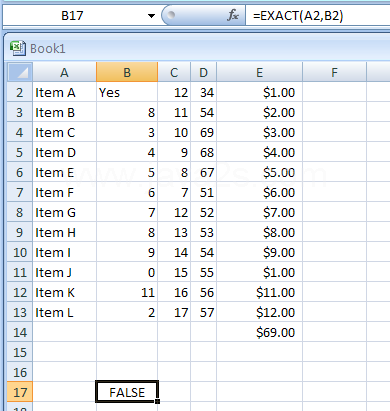Viewport: 390px width, 411px height.
Task: Click cell containing Item A
Action: [64, 92]
